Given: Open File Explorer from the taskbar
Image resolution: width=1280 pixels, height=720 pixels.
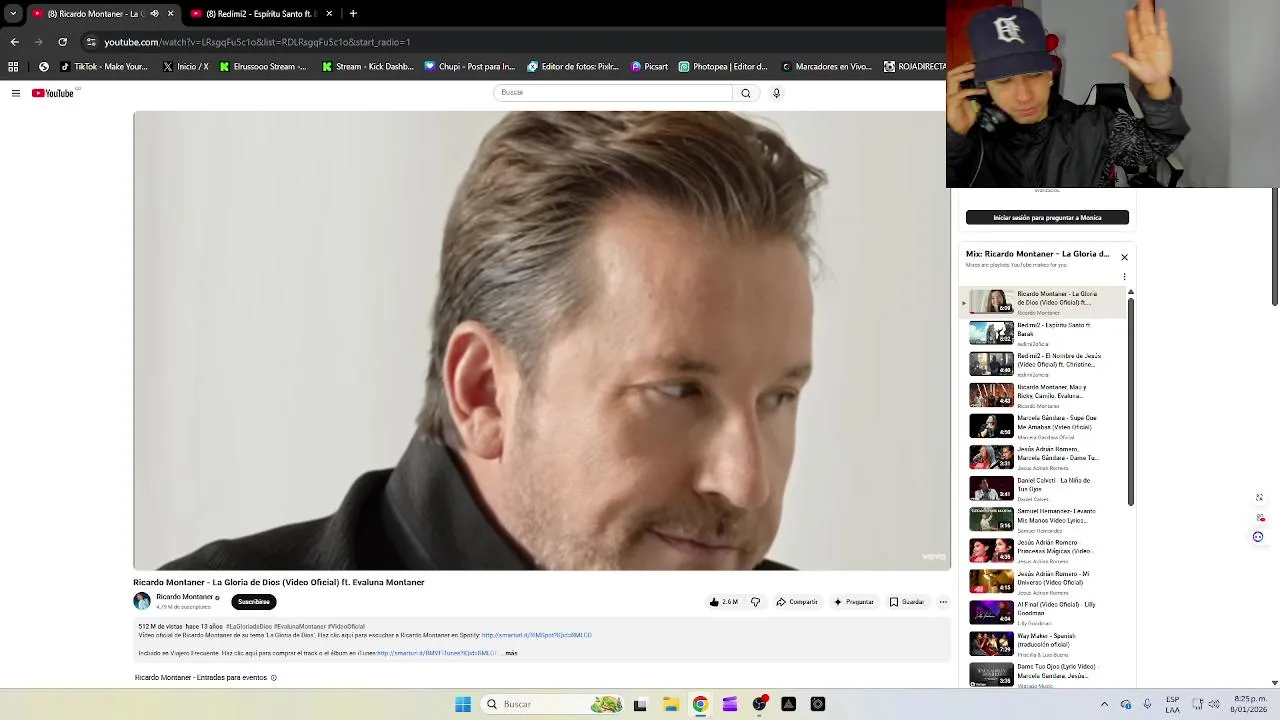Looking at the screenshot, I should (x=670, y=704).
